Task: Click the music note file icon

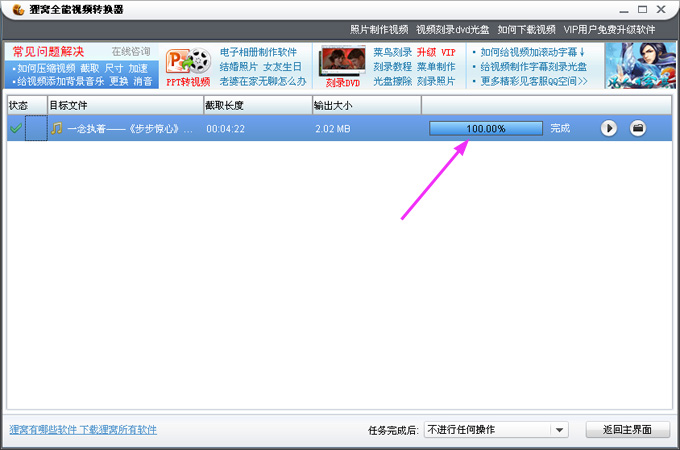Action: coord(56,128)
